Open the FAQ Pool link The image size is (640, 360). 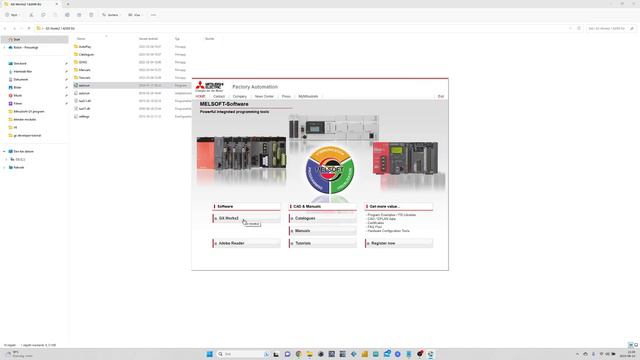(x=374, y=227)
